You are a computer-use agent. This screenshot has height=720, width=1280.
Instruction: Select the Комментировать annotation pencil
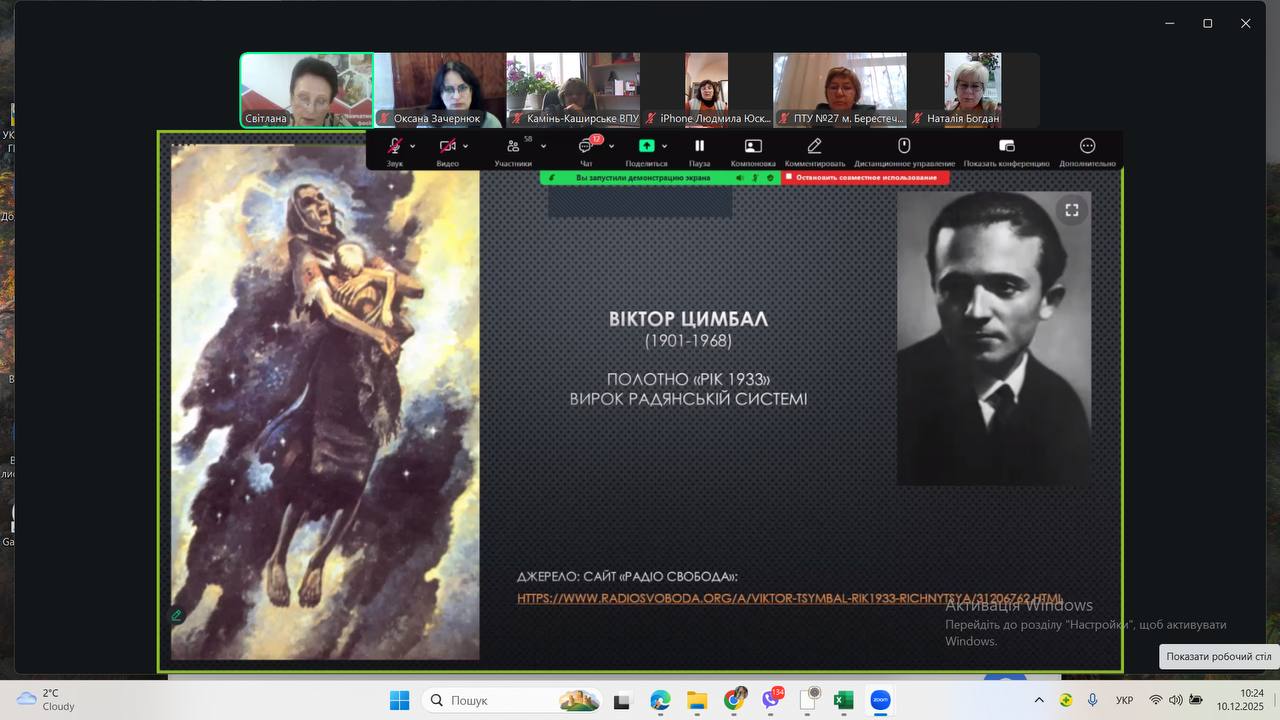814,147
